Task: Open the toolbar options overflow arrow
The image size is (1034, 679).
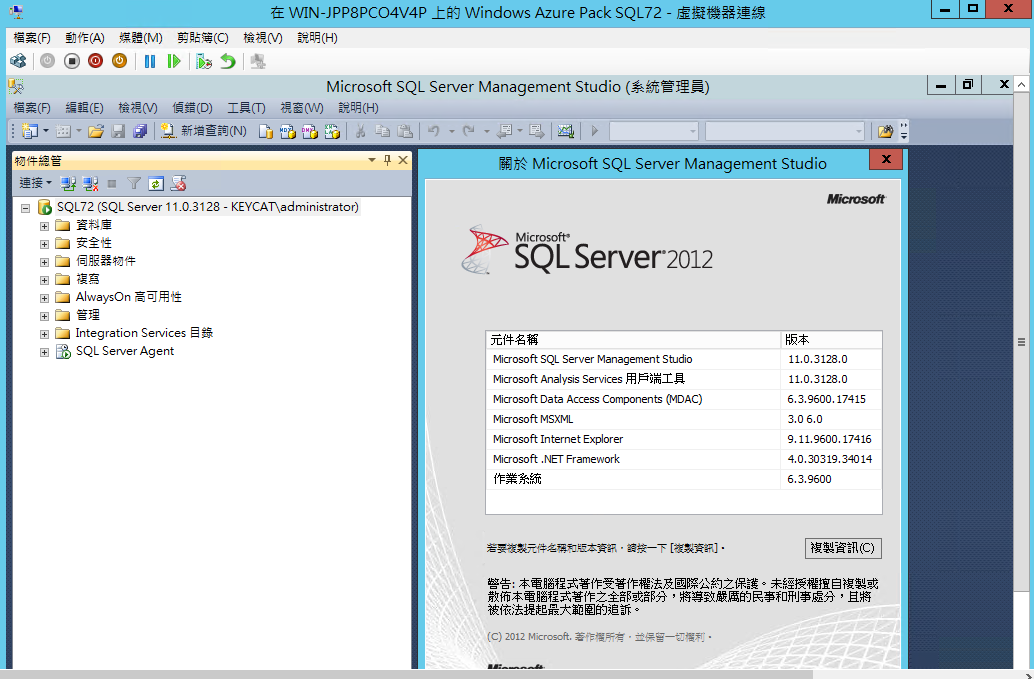Action: (x=903, y=131)
